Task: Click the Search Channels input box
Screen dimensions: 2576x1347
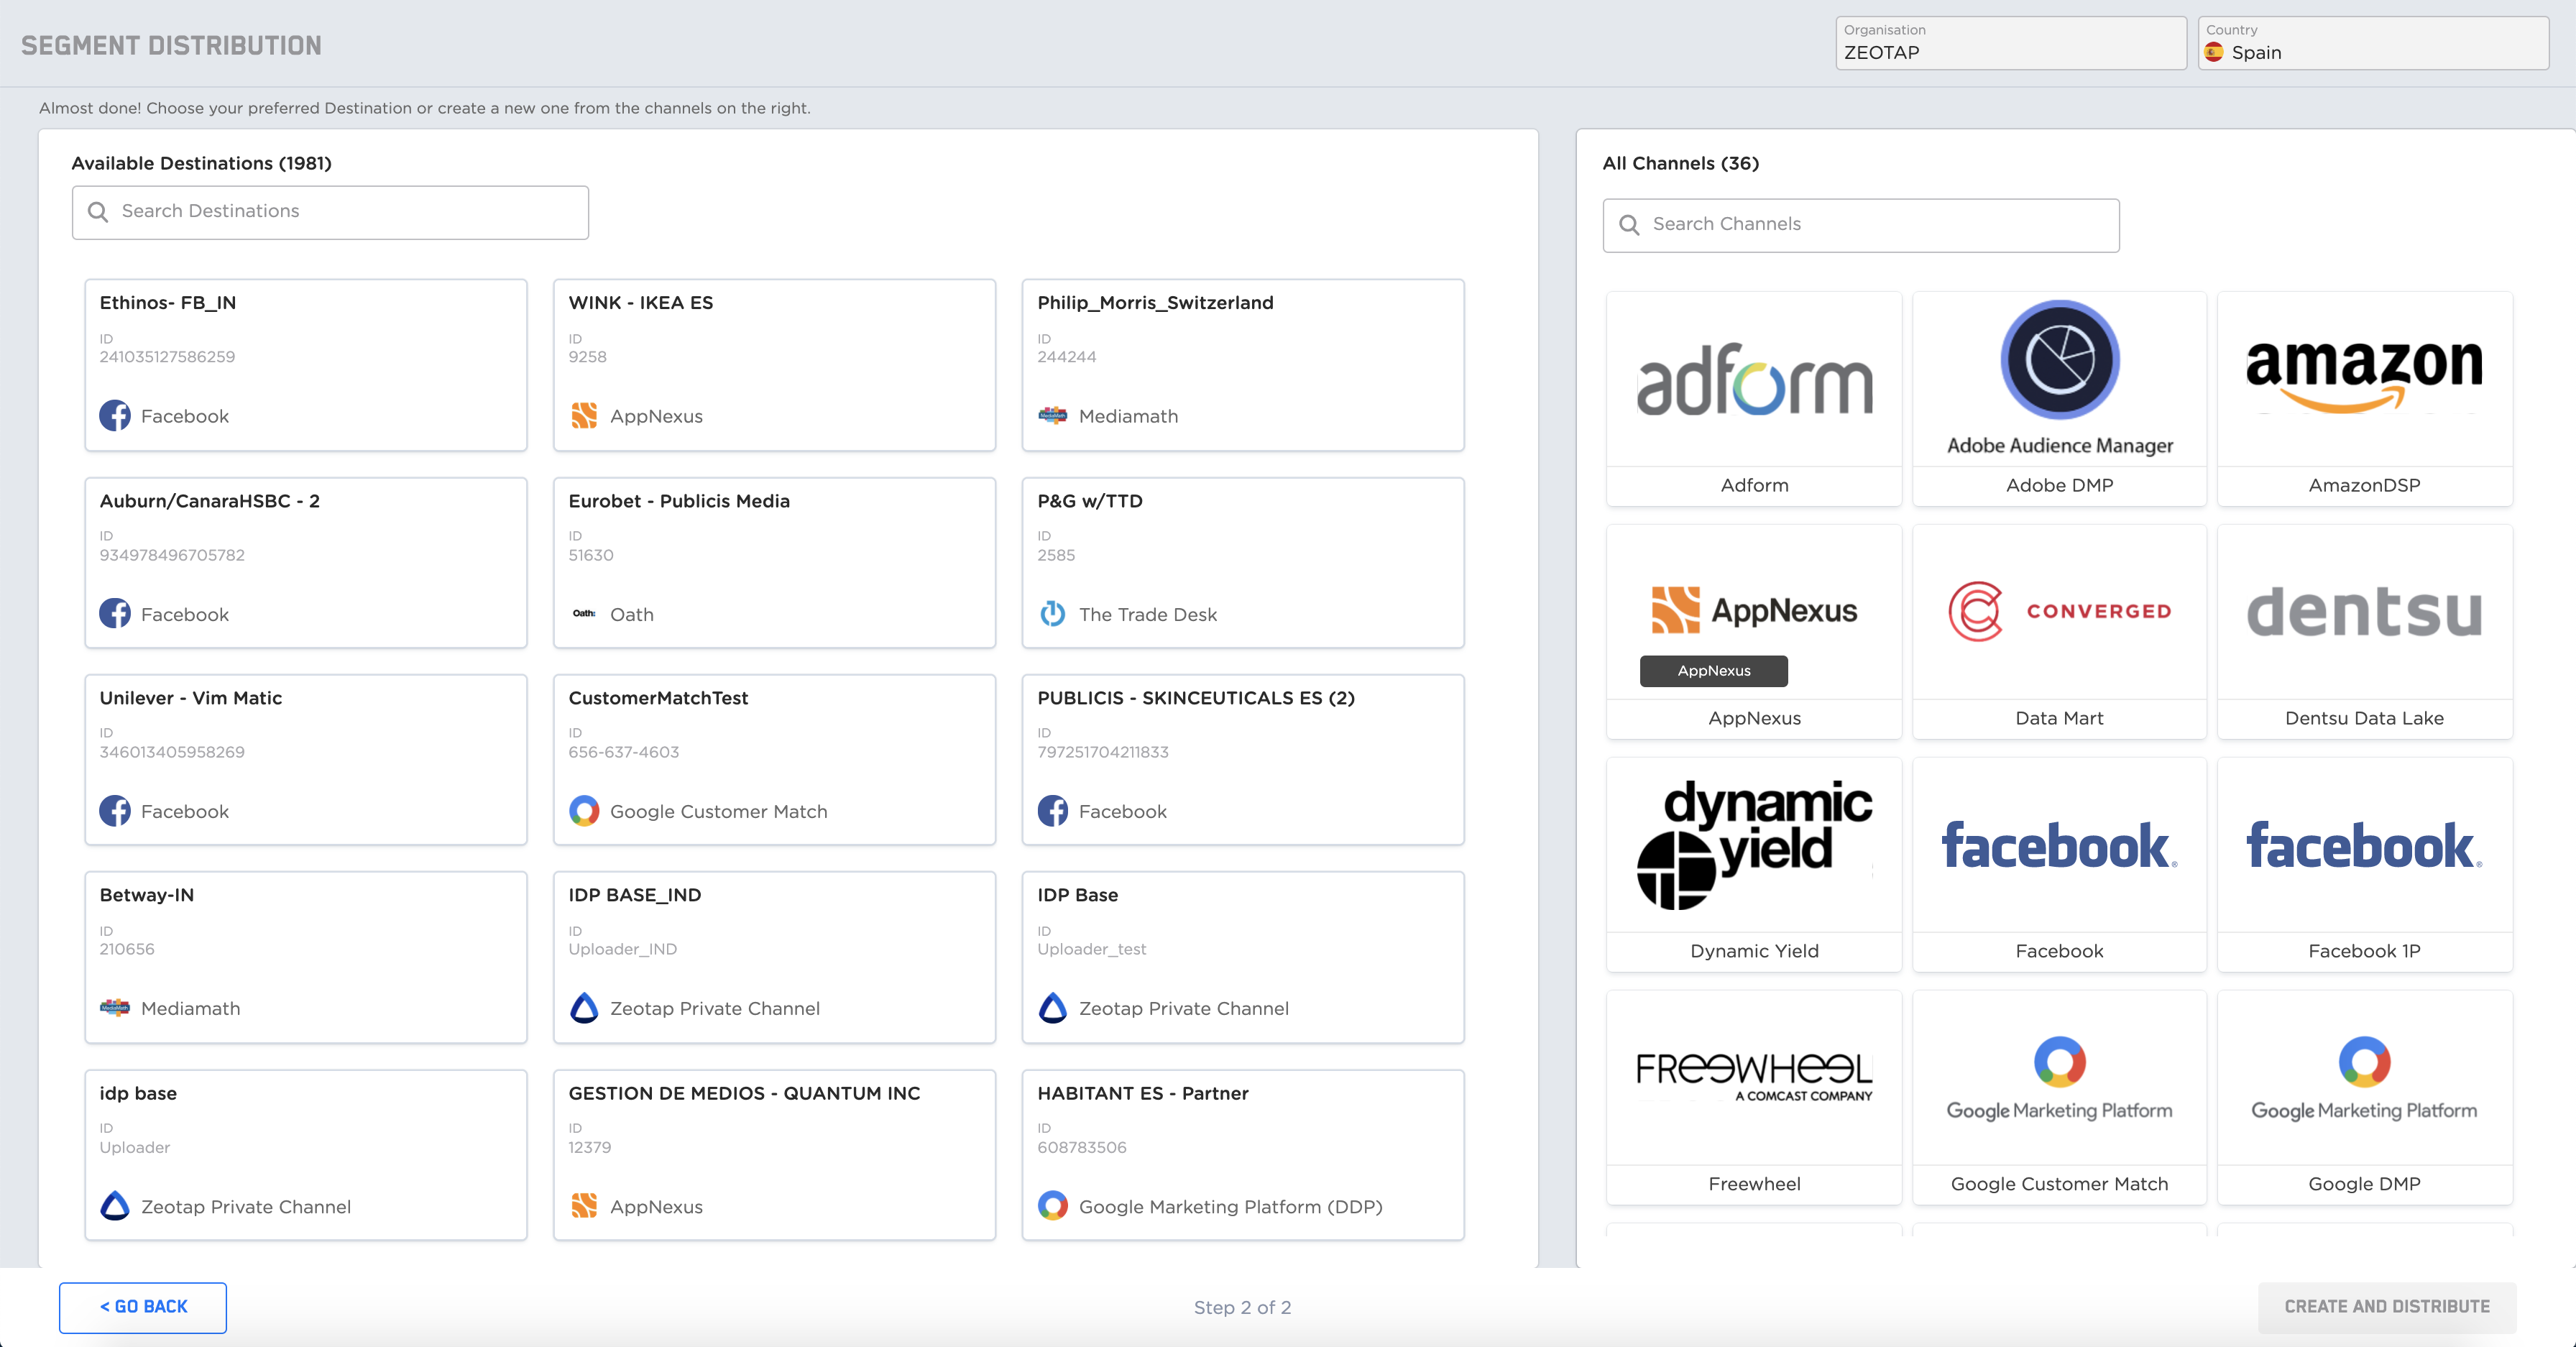Action: tap(1860, 224)
